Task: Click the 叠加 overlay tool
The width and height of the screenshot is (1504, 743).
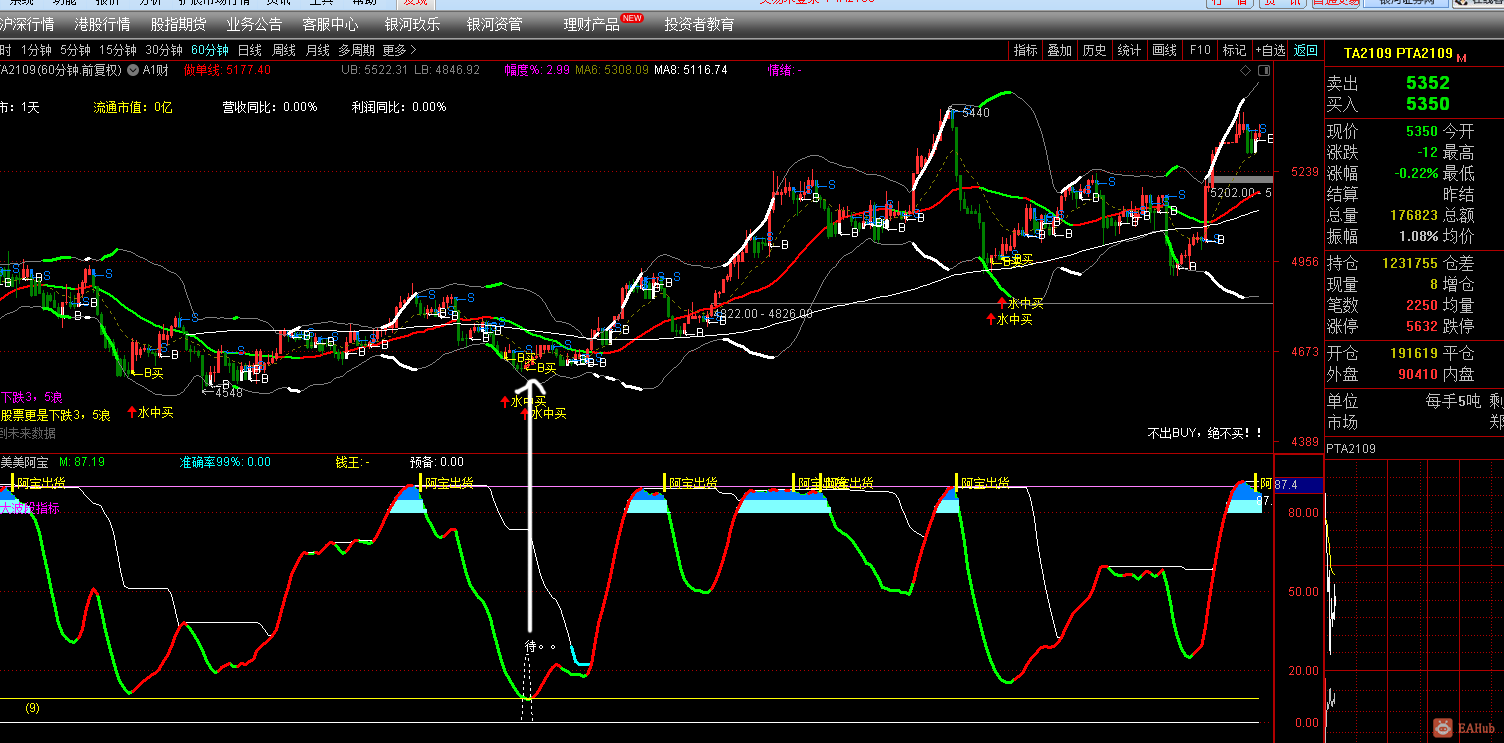Action: coord(1060,50)
